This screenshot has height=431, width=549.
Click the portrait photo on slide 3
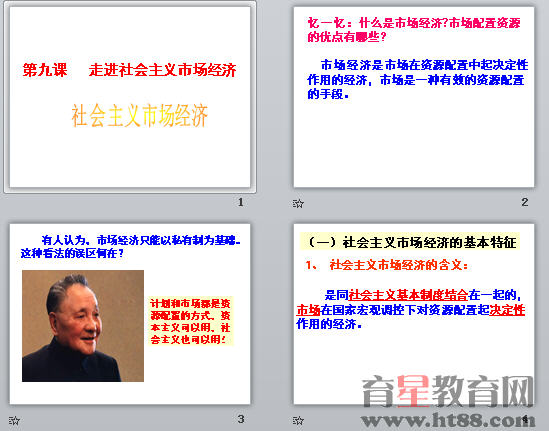click(83, 326)
